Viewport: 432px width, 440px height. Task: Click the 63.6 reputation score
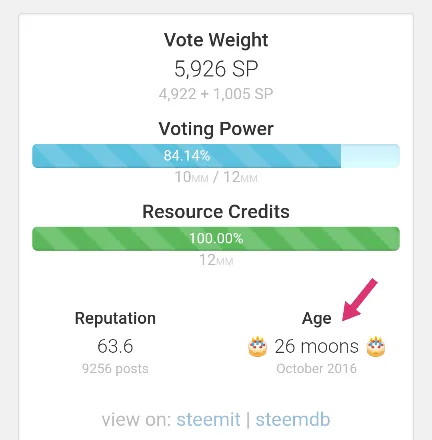pos(115,346)
